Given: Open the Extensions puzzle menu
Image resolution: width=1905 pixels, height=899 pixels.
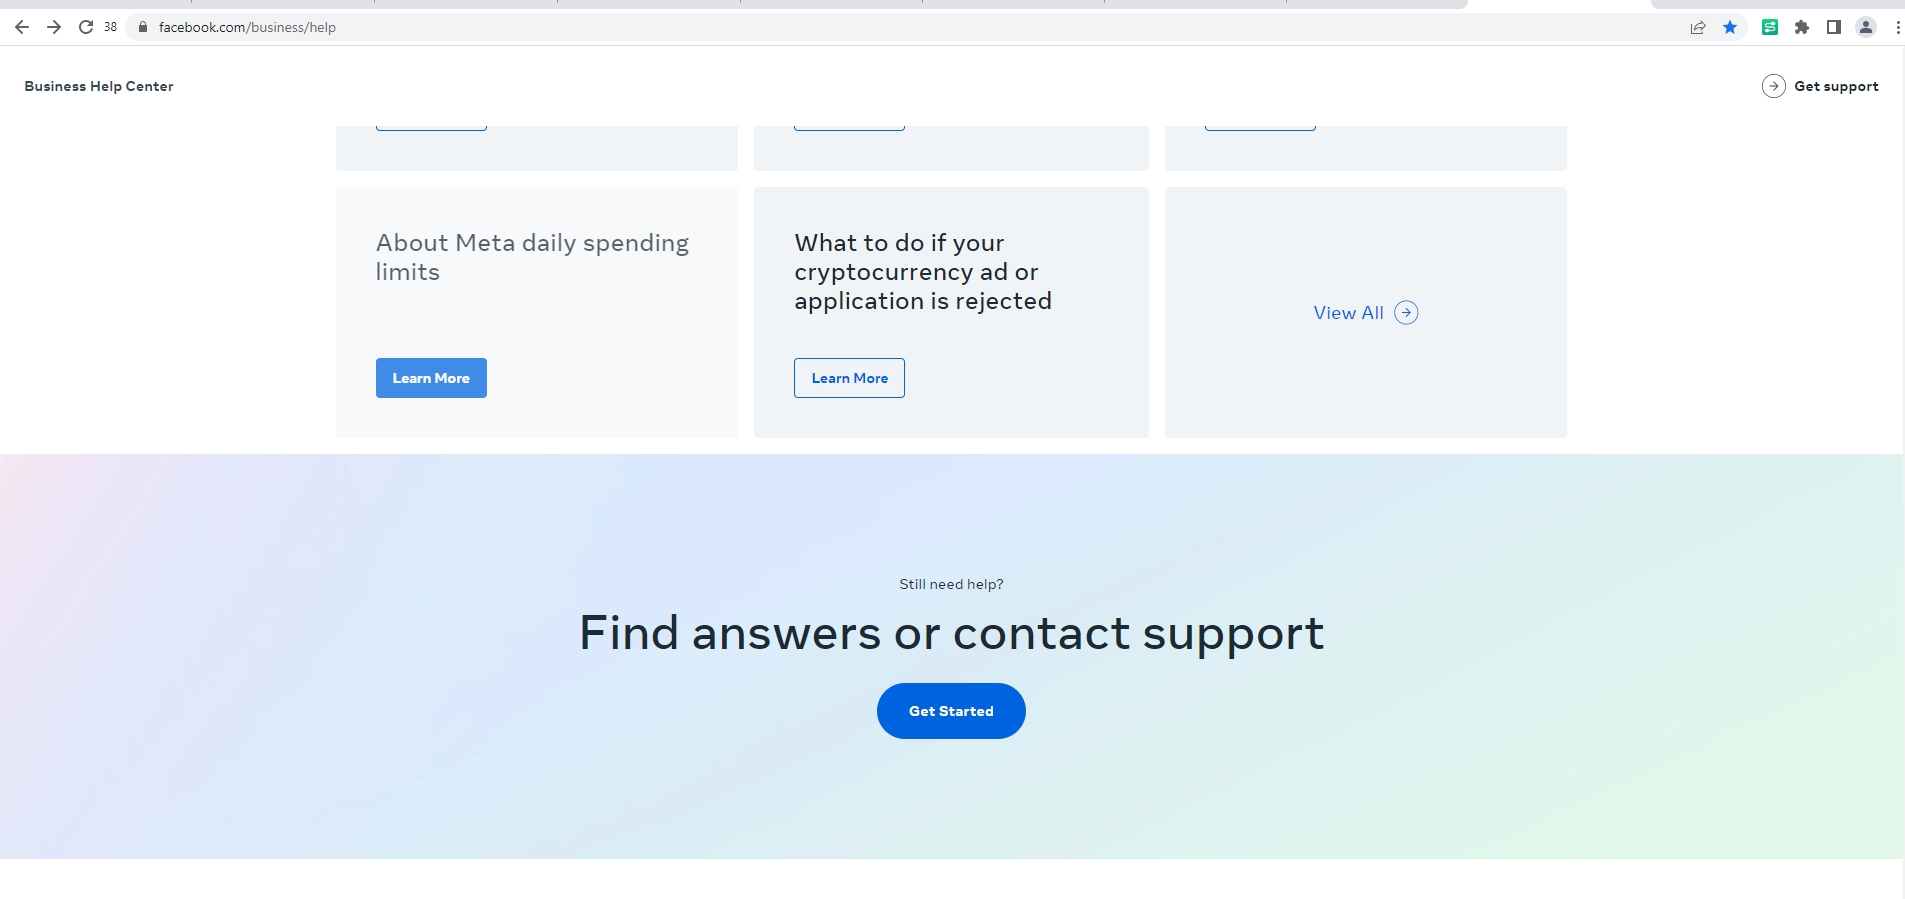Looking at the screenshot, I should click(1802, 27).
